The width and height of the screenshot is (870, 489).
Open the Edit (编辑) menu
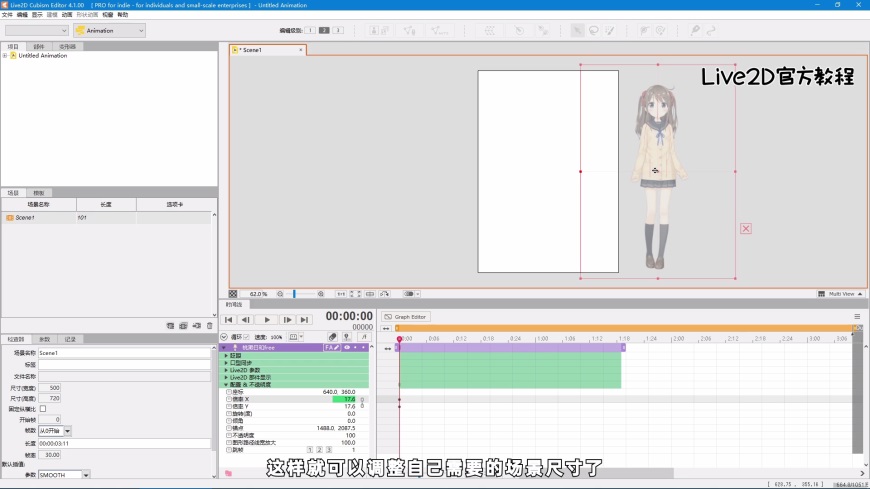(22, 15)
